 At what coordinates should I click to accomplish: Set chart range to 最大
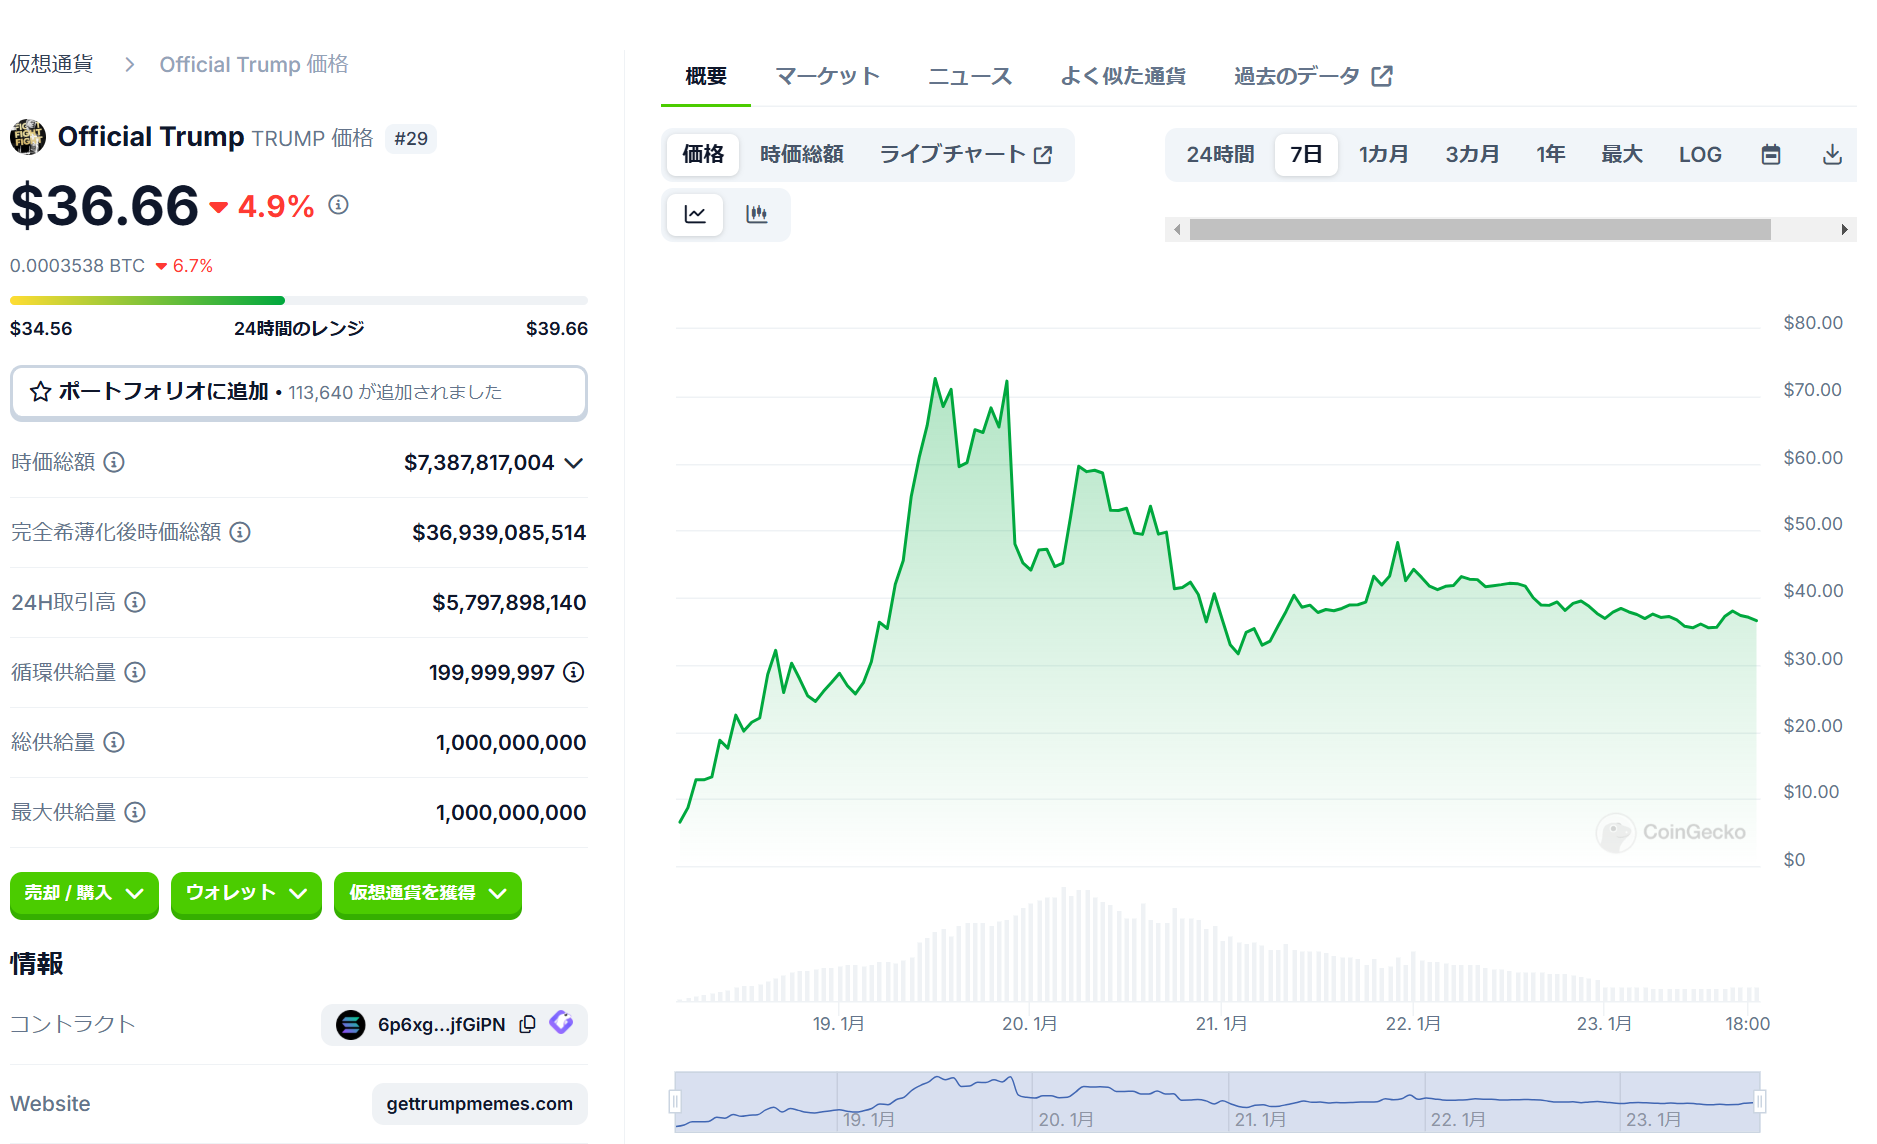pyautogui.click(x=1622, y=154)
